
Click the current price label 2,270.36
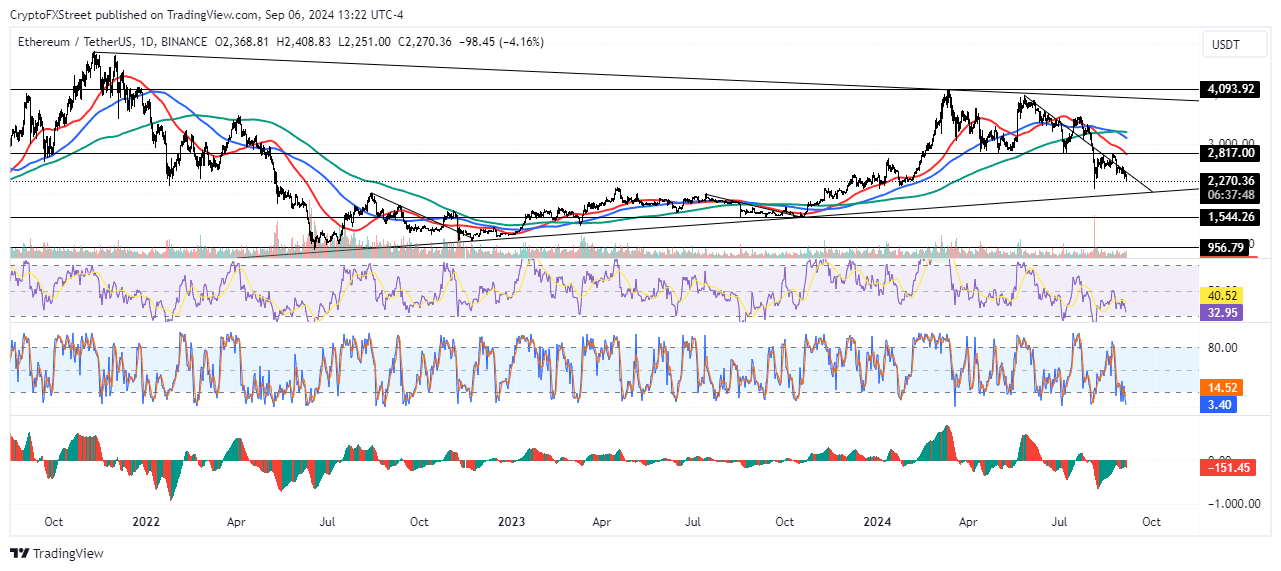click(1231, 181)
